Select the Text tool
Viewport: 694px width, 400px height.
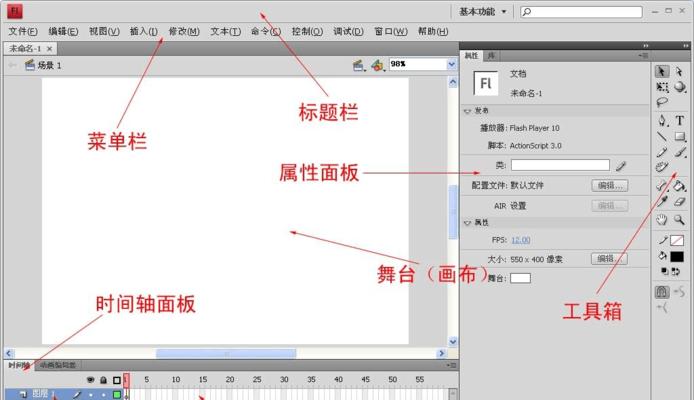[x=679, y=120]
